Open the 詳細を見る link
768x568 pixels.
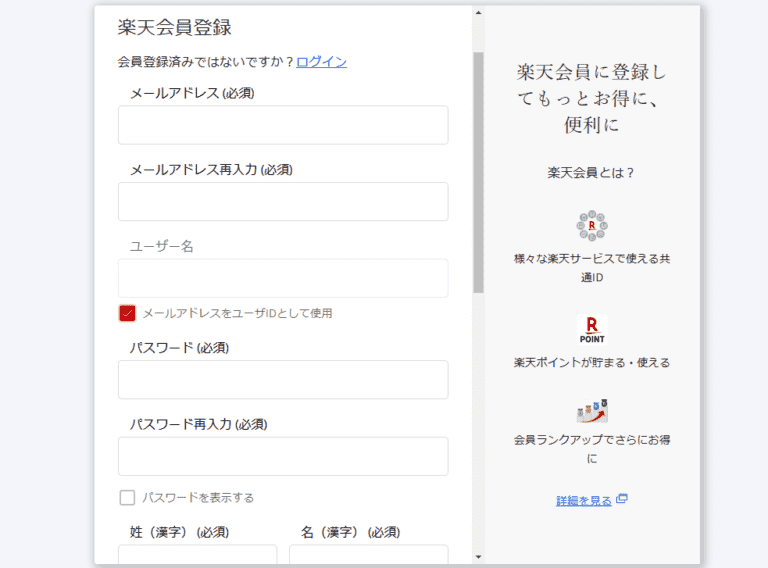[584, 500]
